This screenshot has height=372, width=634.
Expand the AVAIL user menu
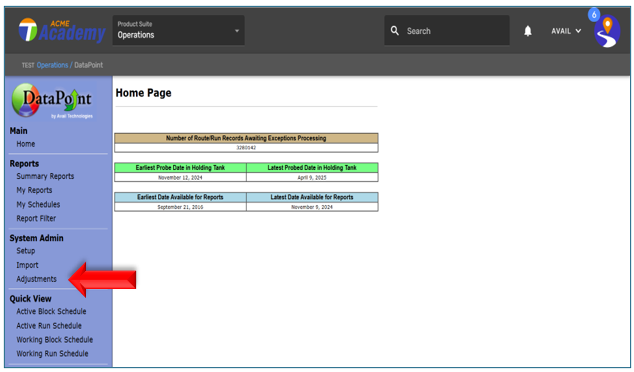pos(566,31)
